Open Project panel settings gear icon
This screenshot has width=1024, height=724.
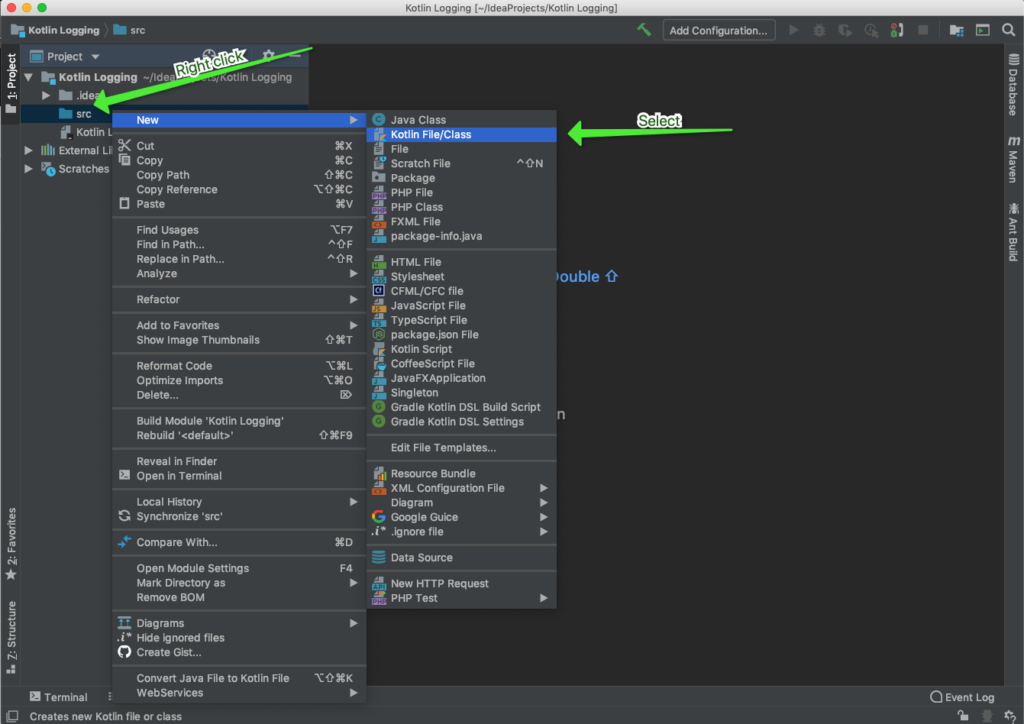click(x=268, y=56)
